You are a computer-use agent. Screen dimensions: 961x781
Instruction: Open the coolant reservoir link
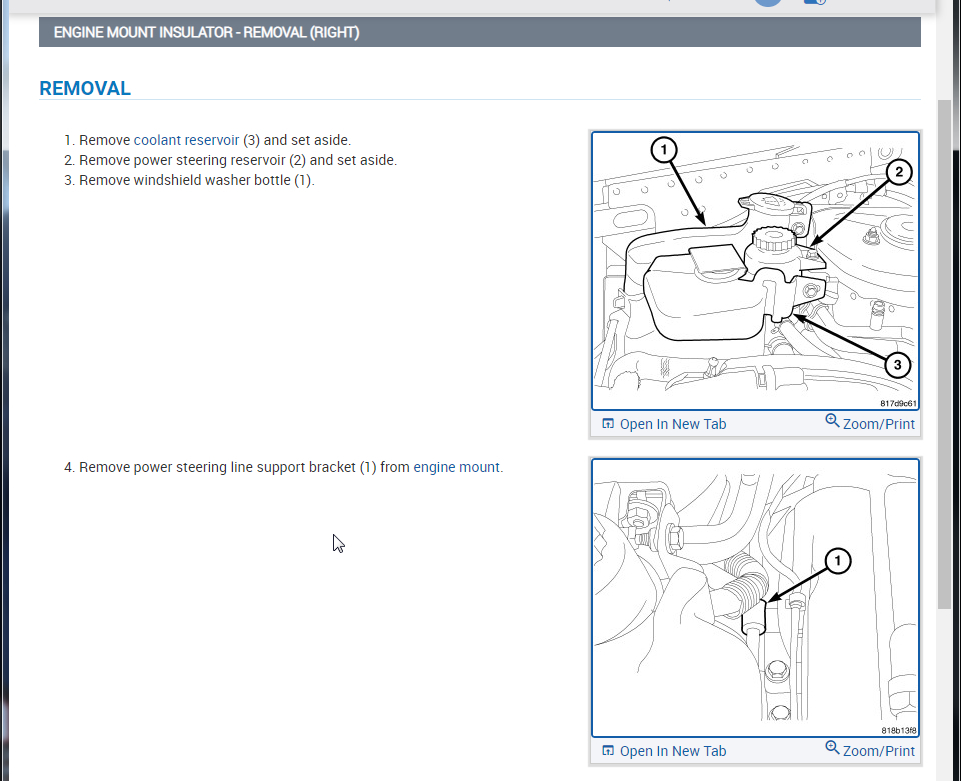pyautogui.click(x=186, y=140)
